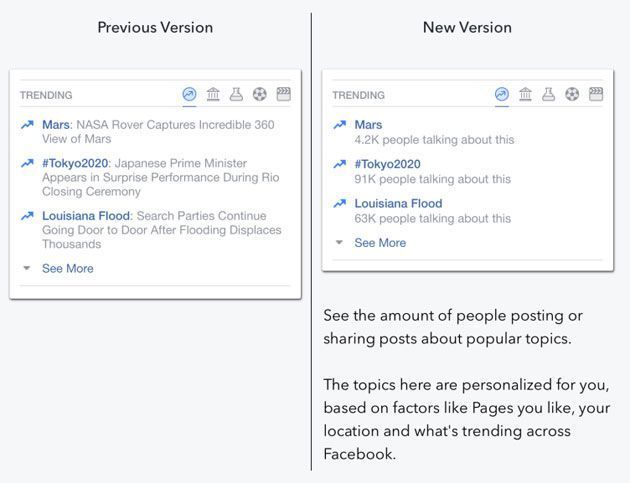Open Mars NASA Rover trending link
Screen dimensions: 630x483
click(56, 125)
